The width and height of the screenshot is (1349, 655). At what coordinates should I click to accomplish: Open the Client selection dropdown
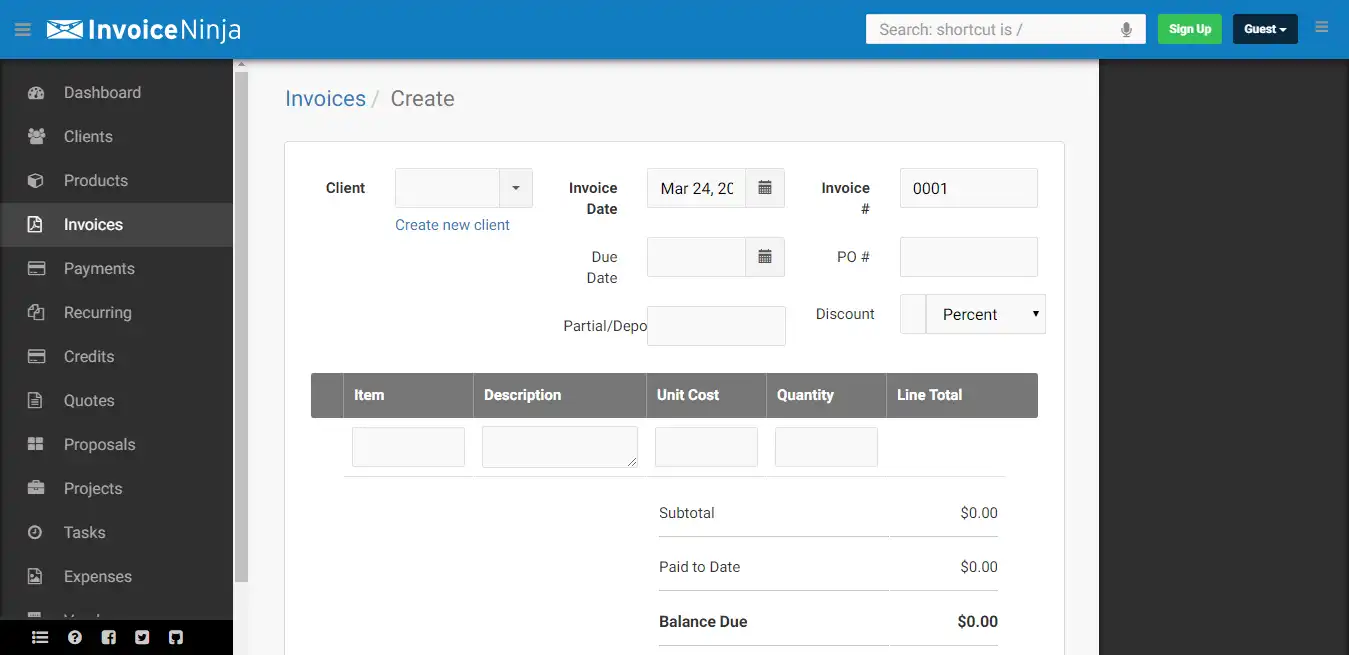[516, 188]
